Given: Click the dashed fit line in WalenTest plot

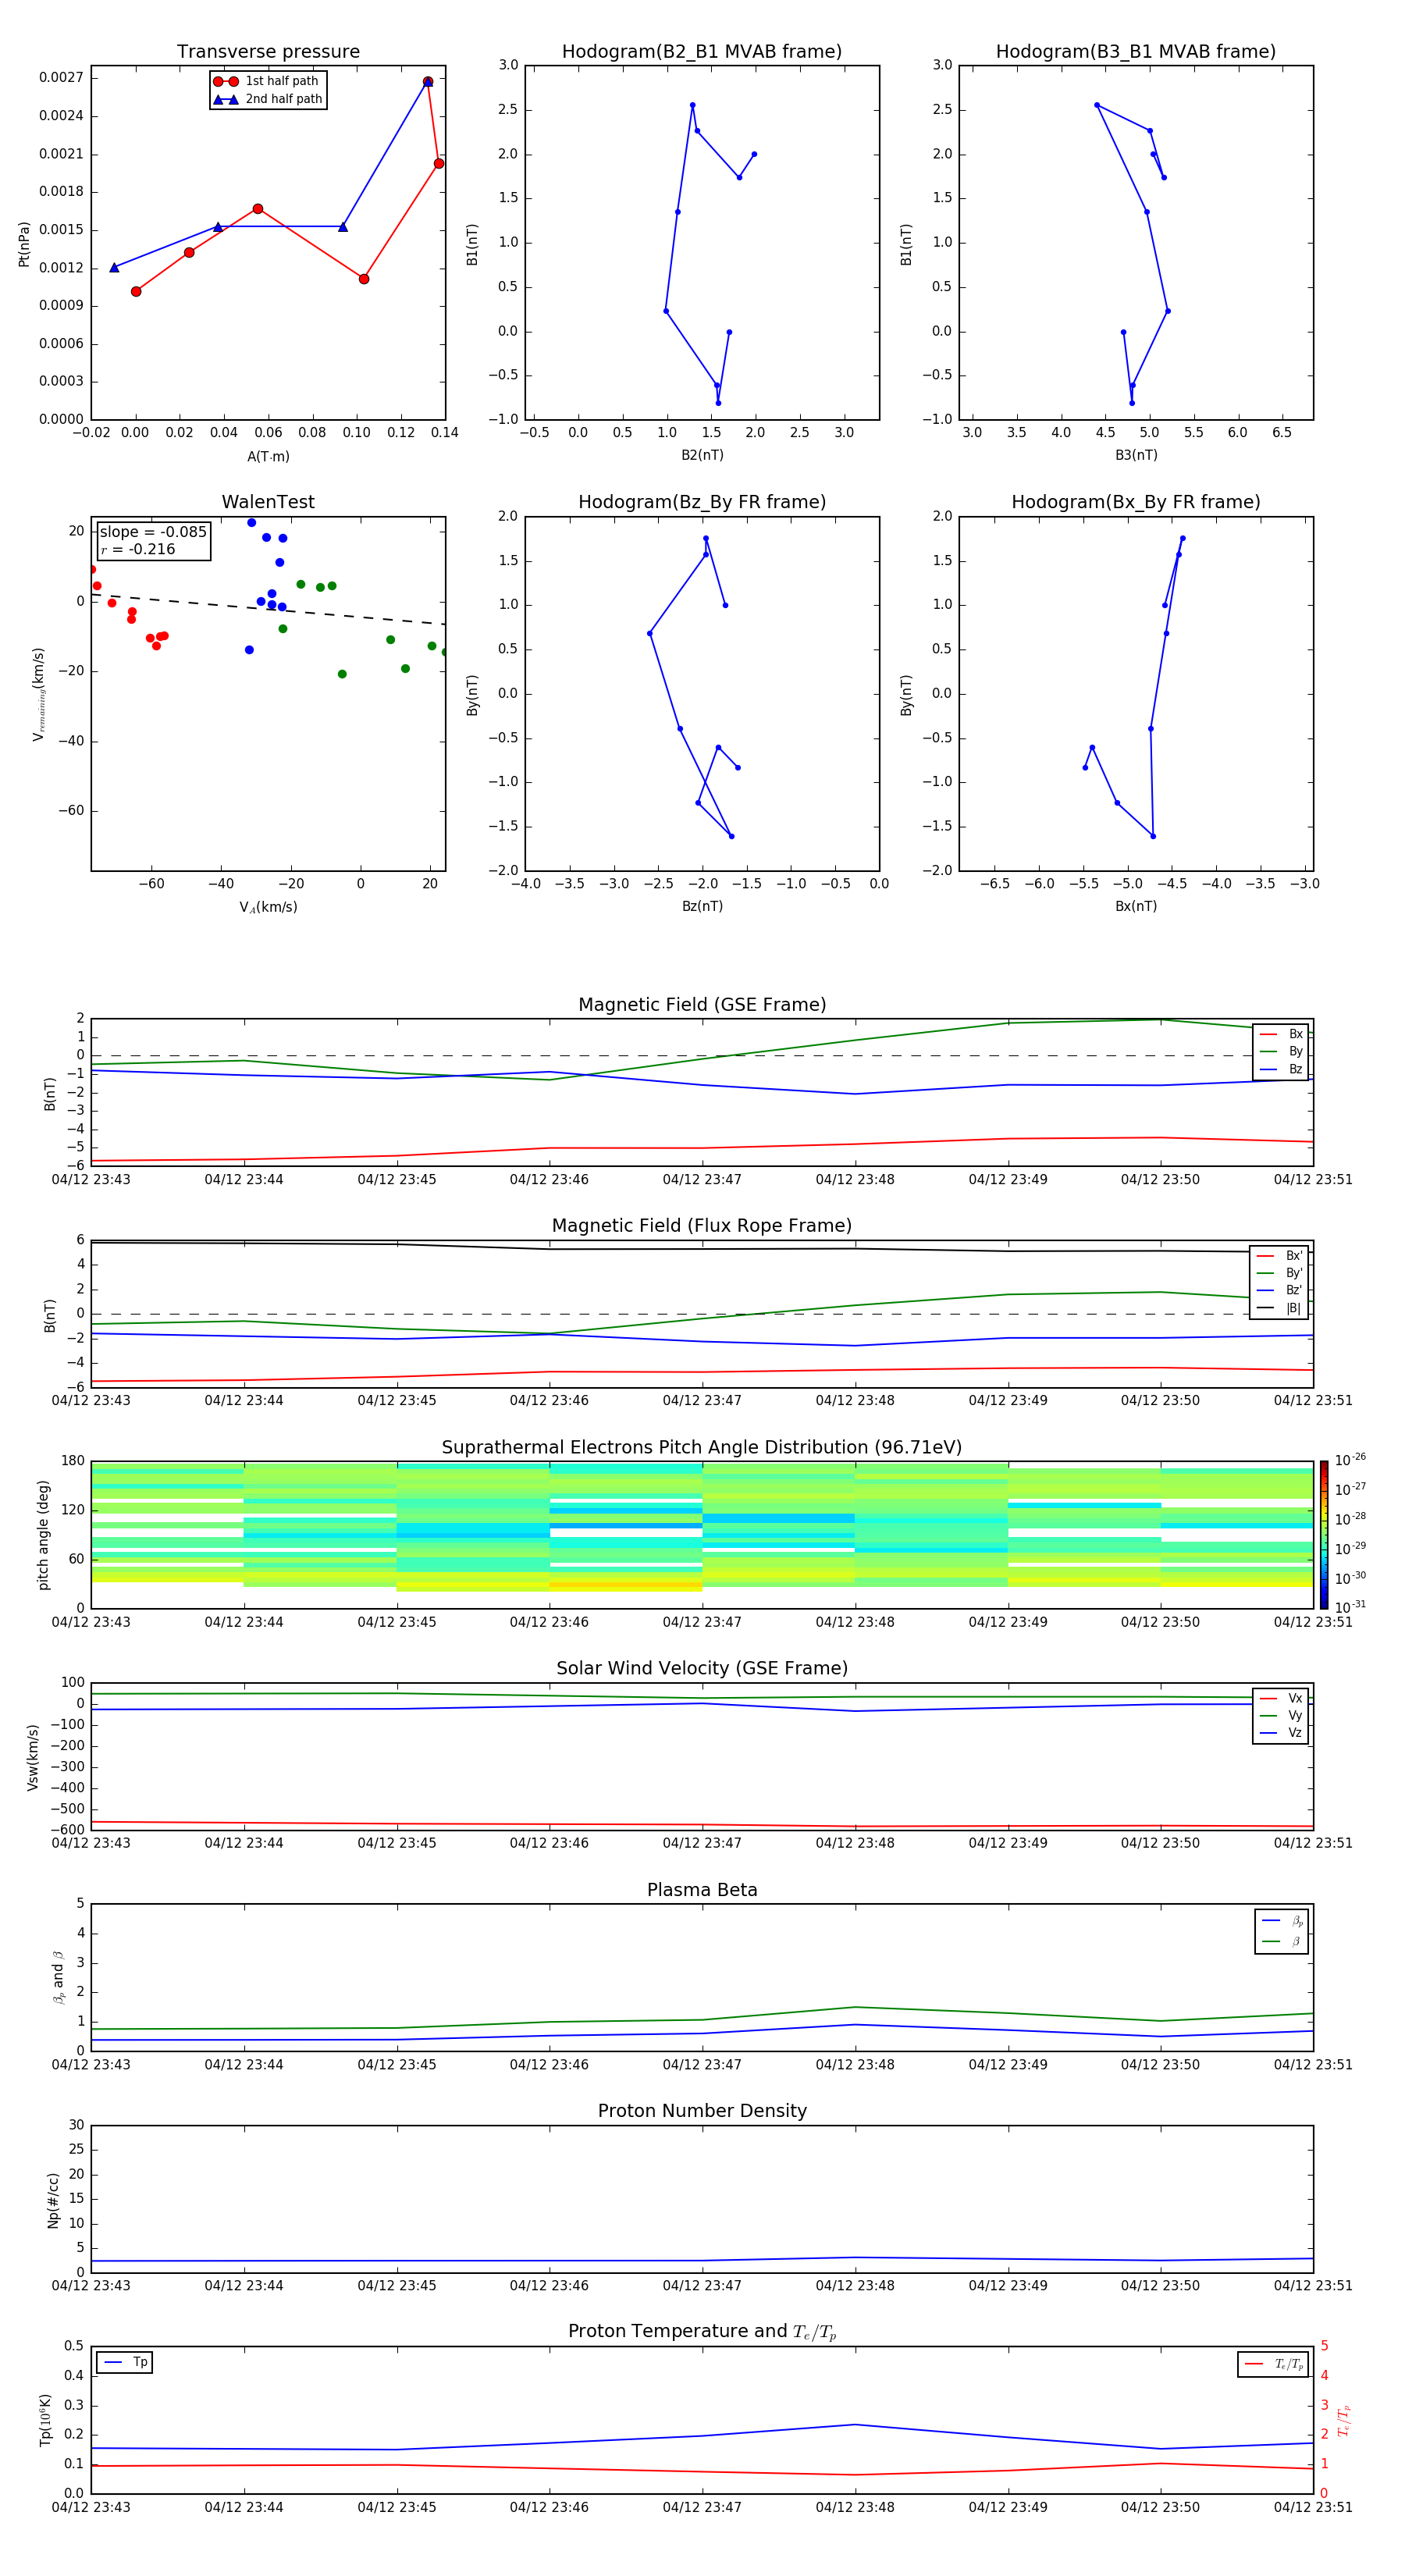Looking at the screenshot, I should point(268,609).
